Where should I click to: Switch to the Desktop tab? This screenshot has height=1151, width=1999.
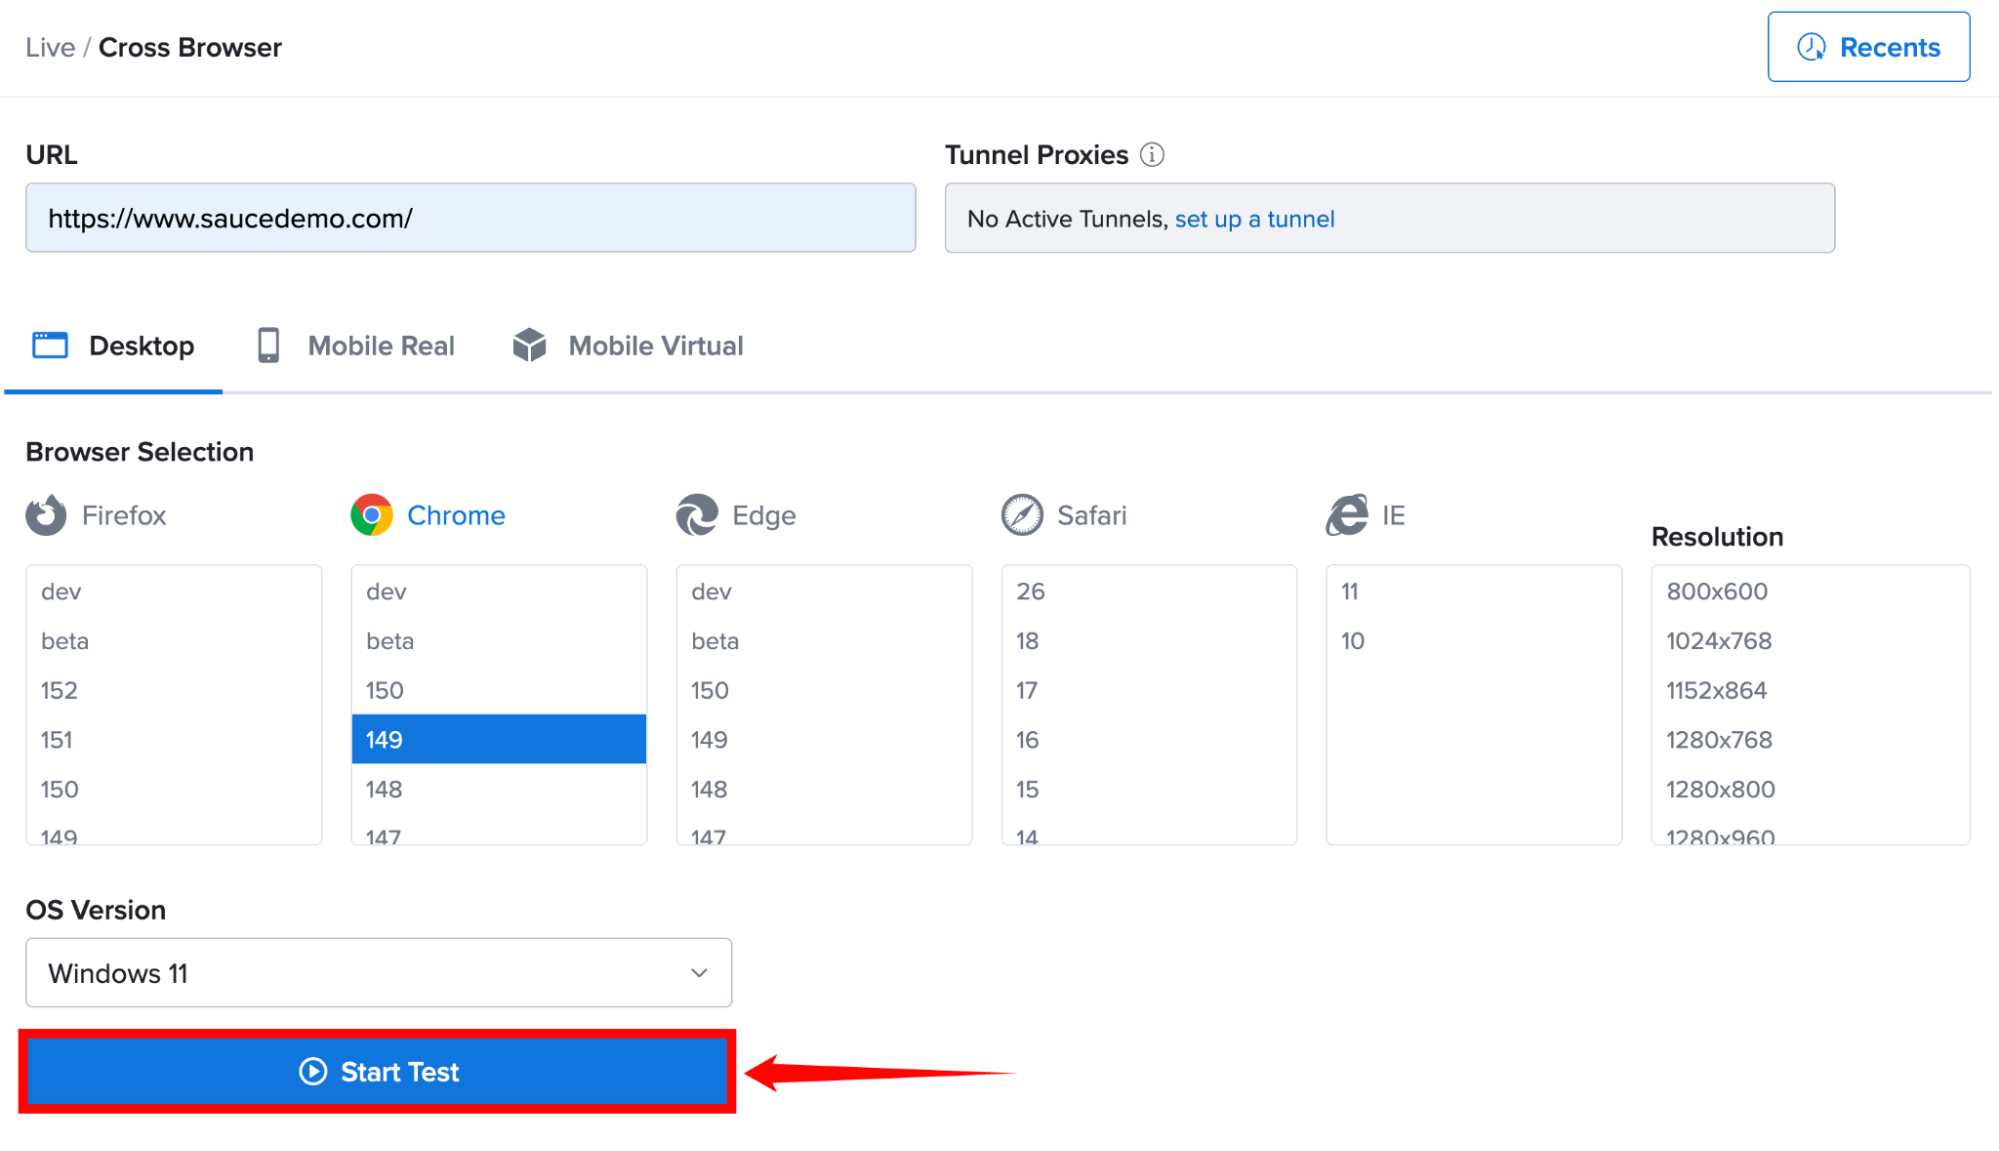pos(113,346)
